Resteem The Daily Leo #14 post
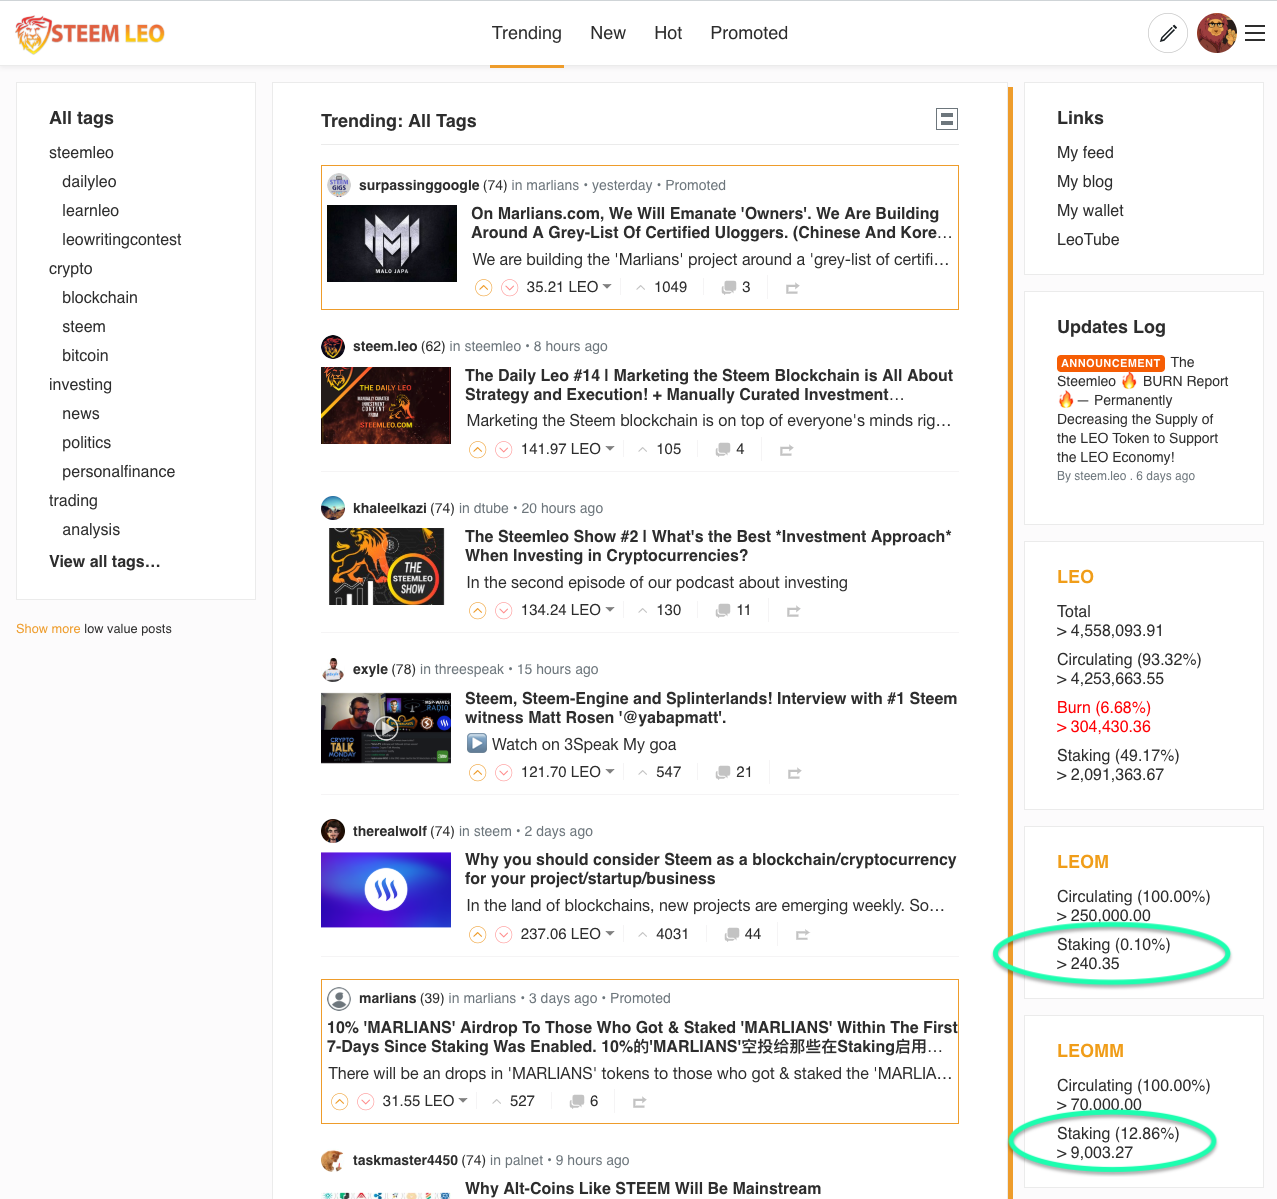1277x1199 pixels. (786, 450)
